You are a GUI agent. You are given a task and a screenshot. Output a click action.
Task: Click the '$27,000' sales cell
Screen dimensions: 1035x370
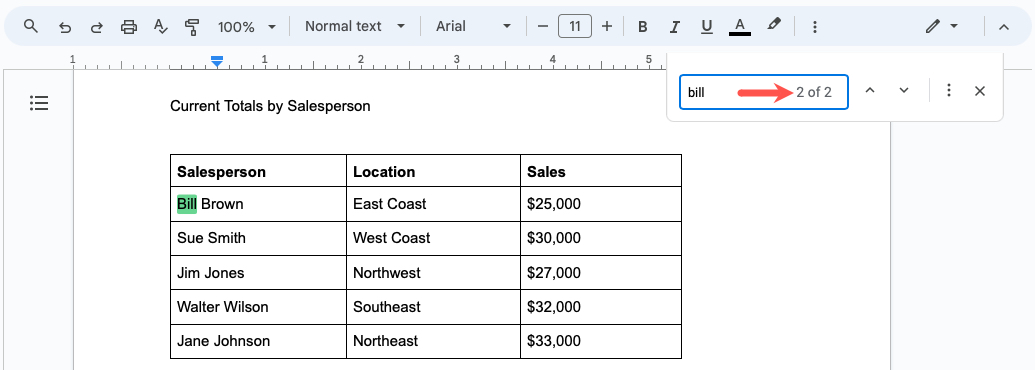[601, 273]
